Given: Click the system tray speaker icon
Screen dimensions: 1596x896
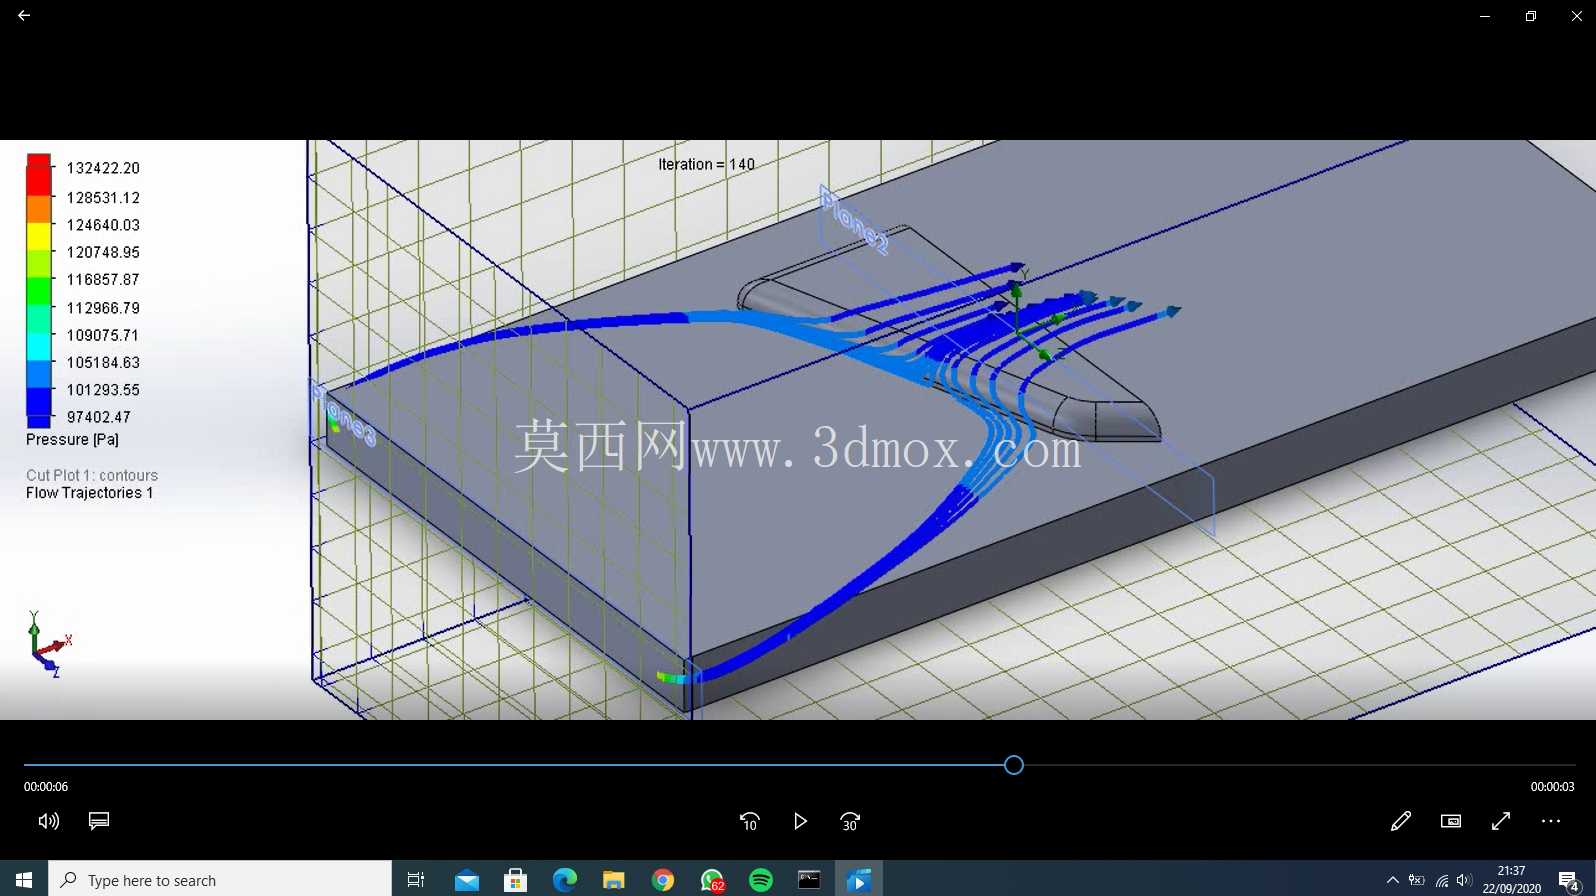Looking at the screenshot, I should coord(1465,880).
